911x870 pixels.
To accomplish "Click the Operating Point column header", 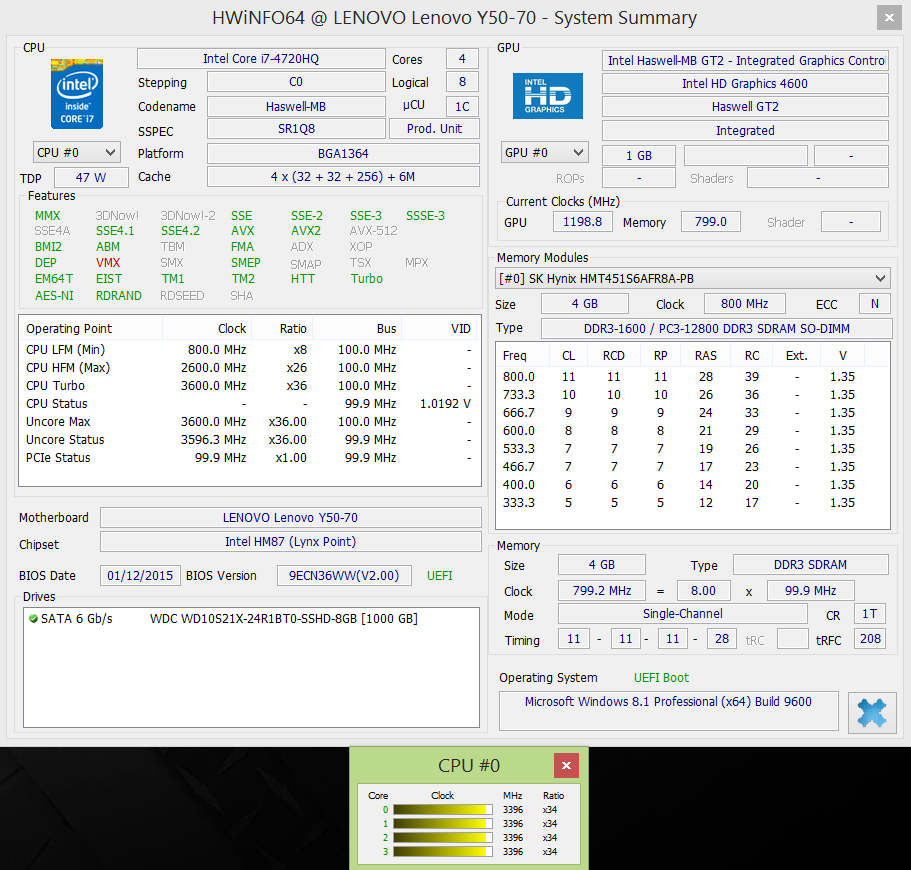I will click(91, 328).
